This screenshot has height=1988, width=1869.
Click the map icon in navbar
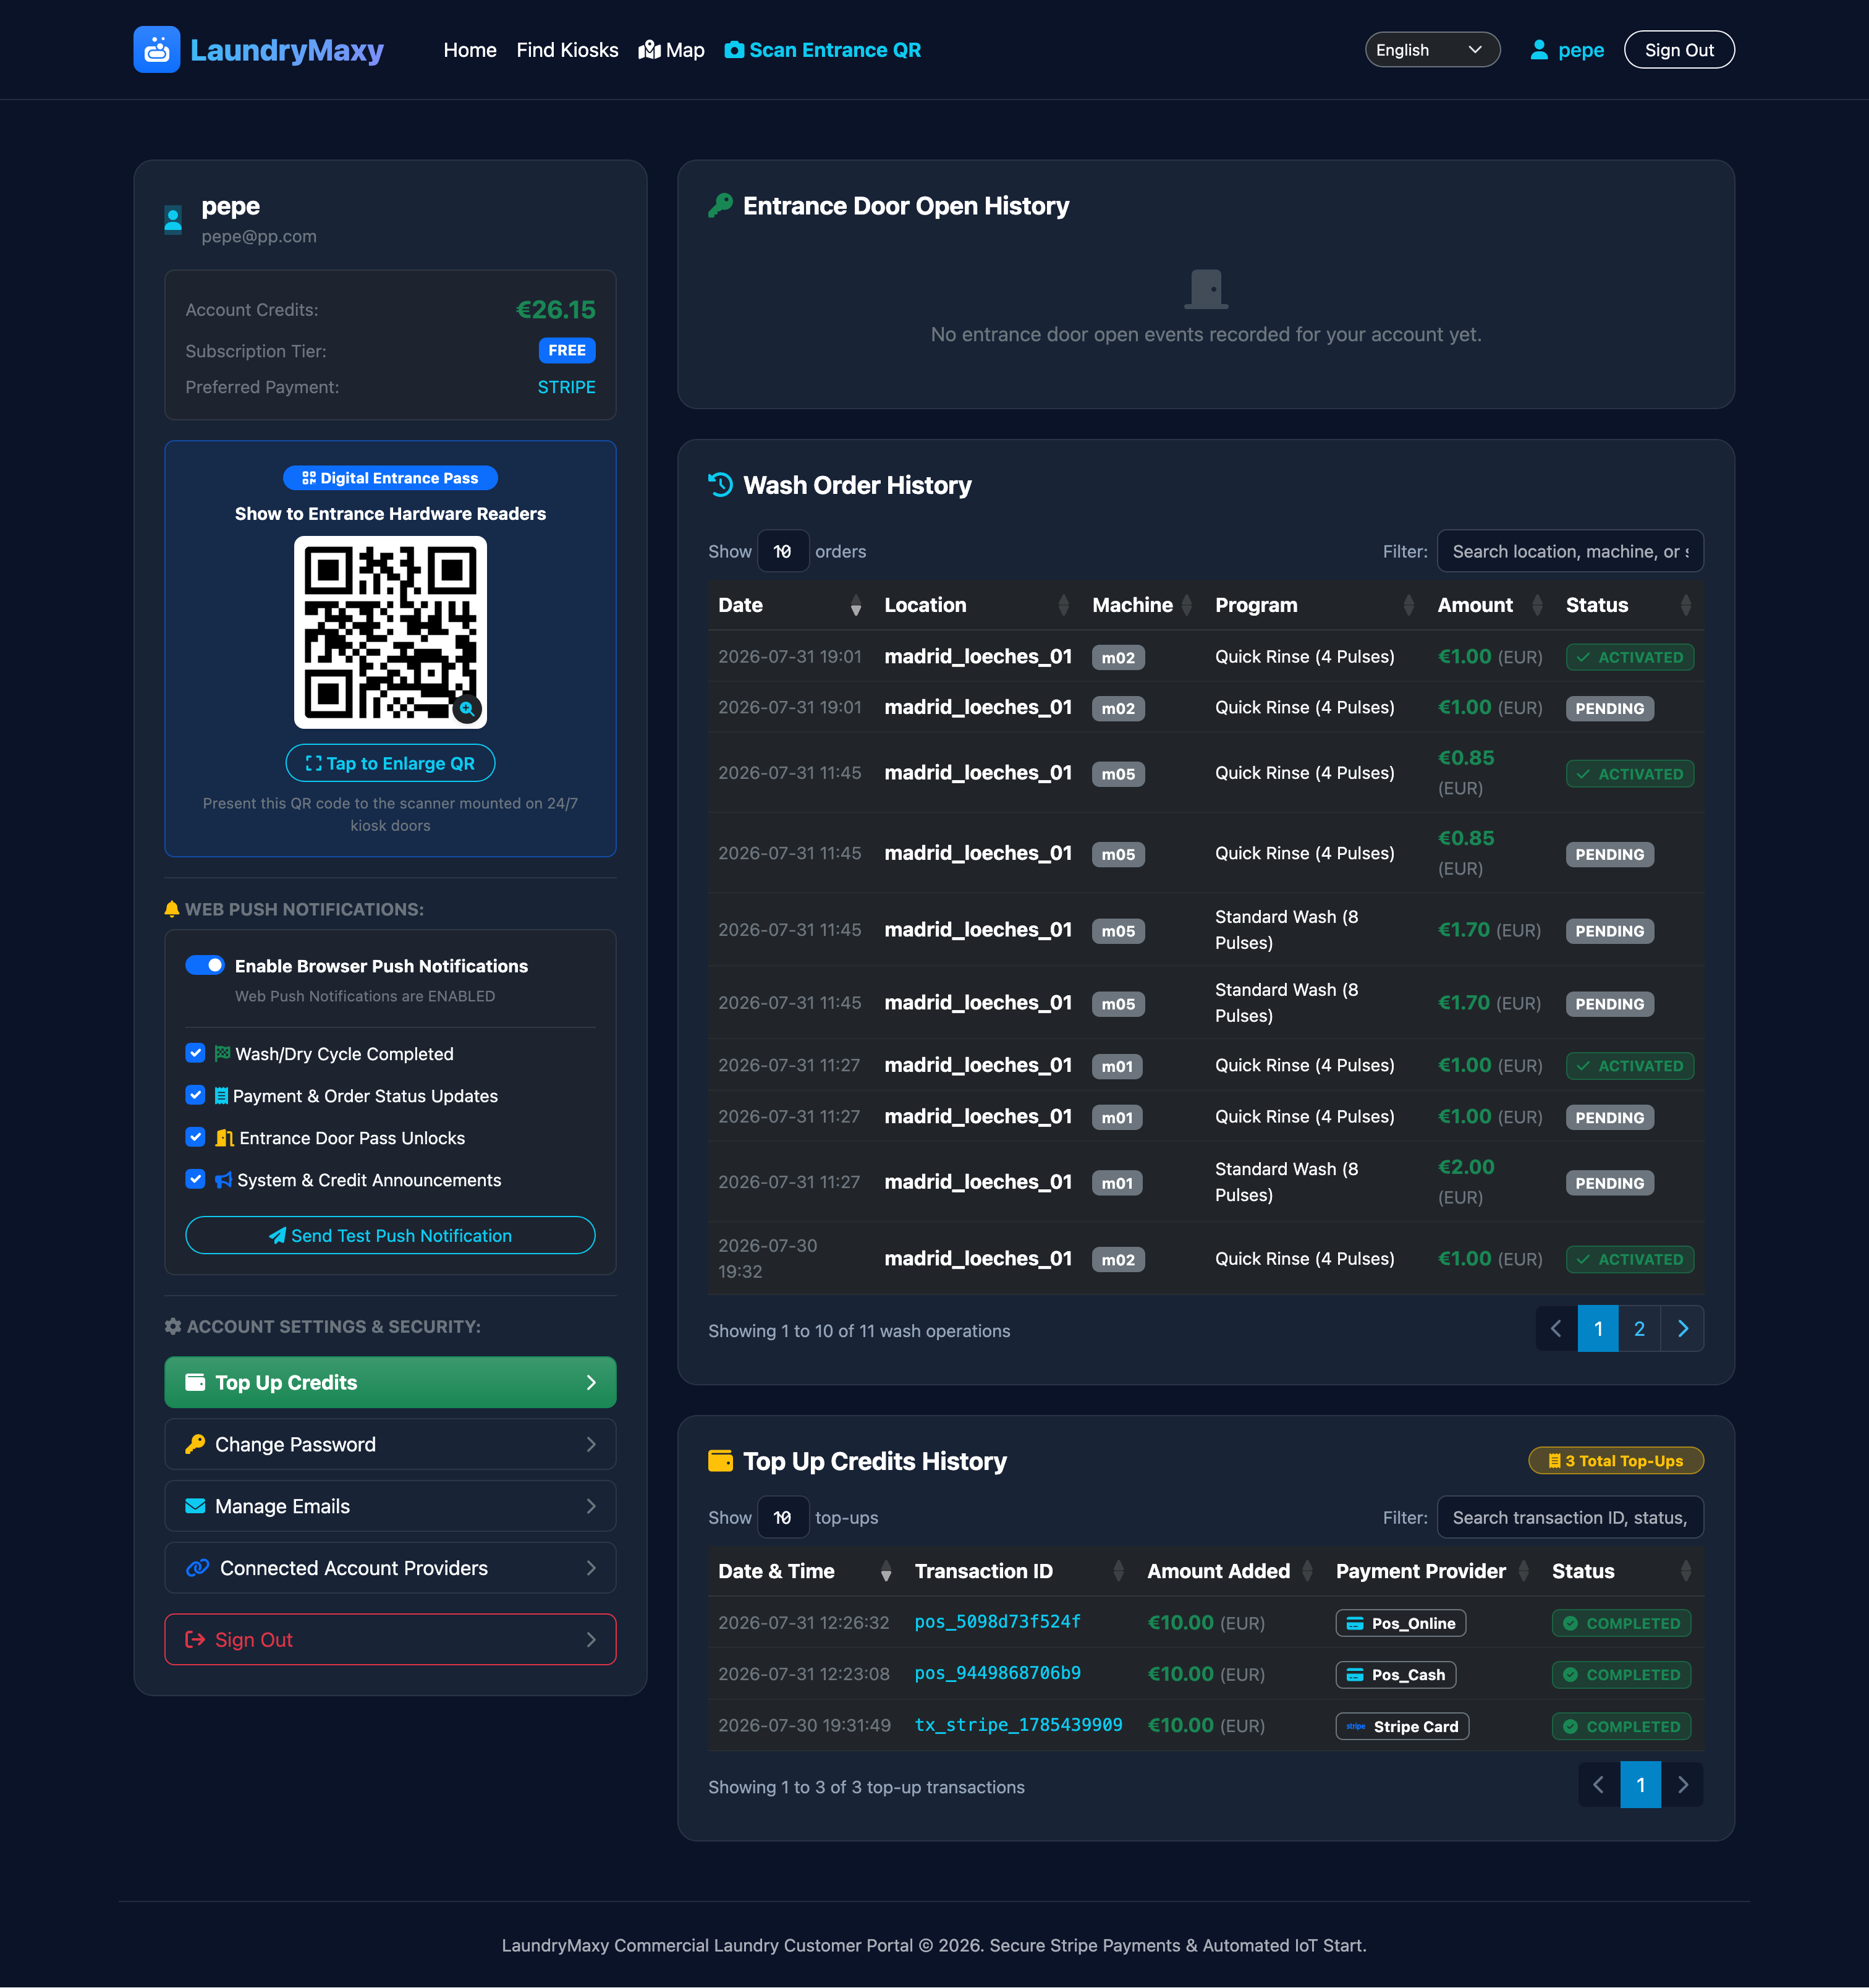(650, 50)
